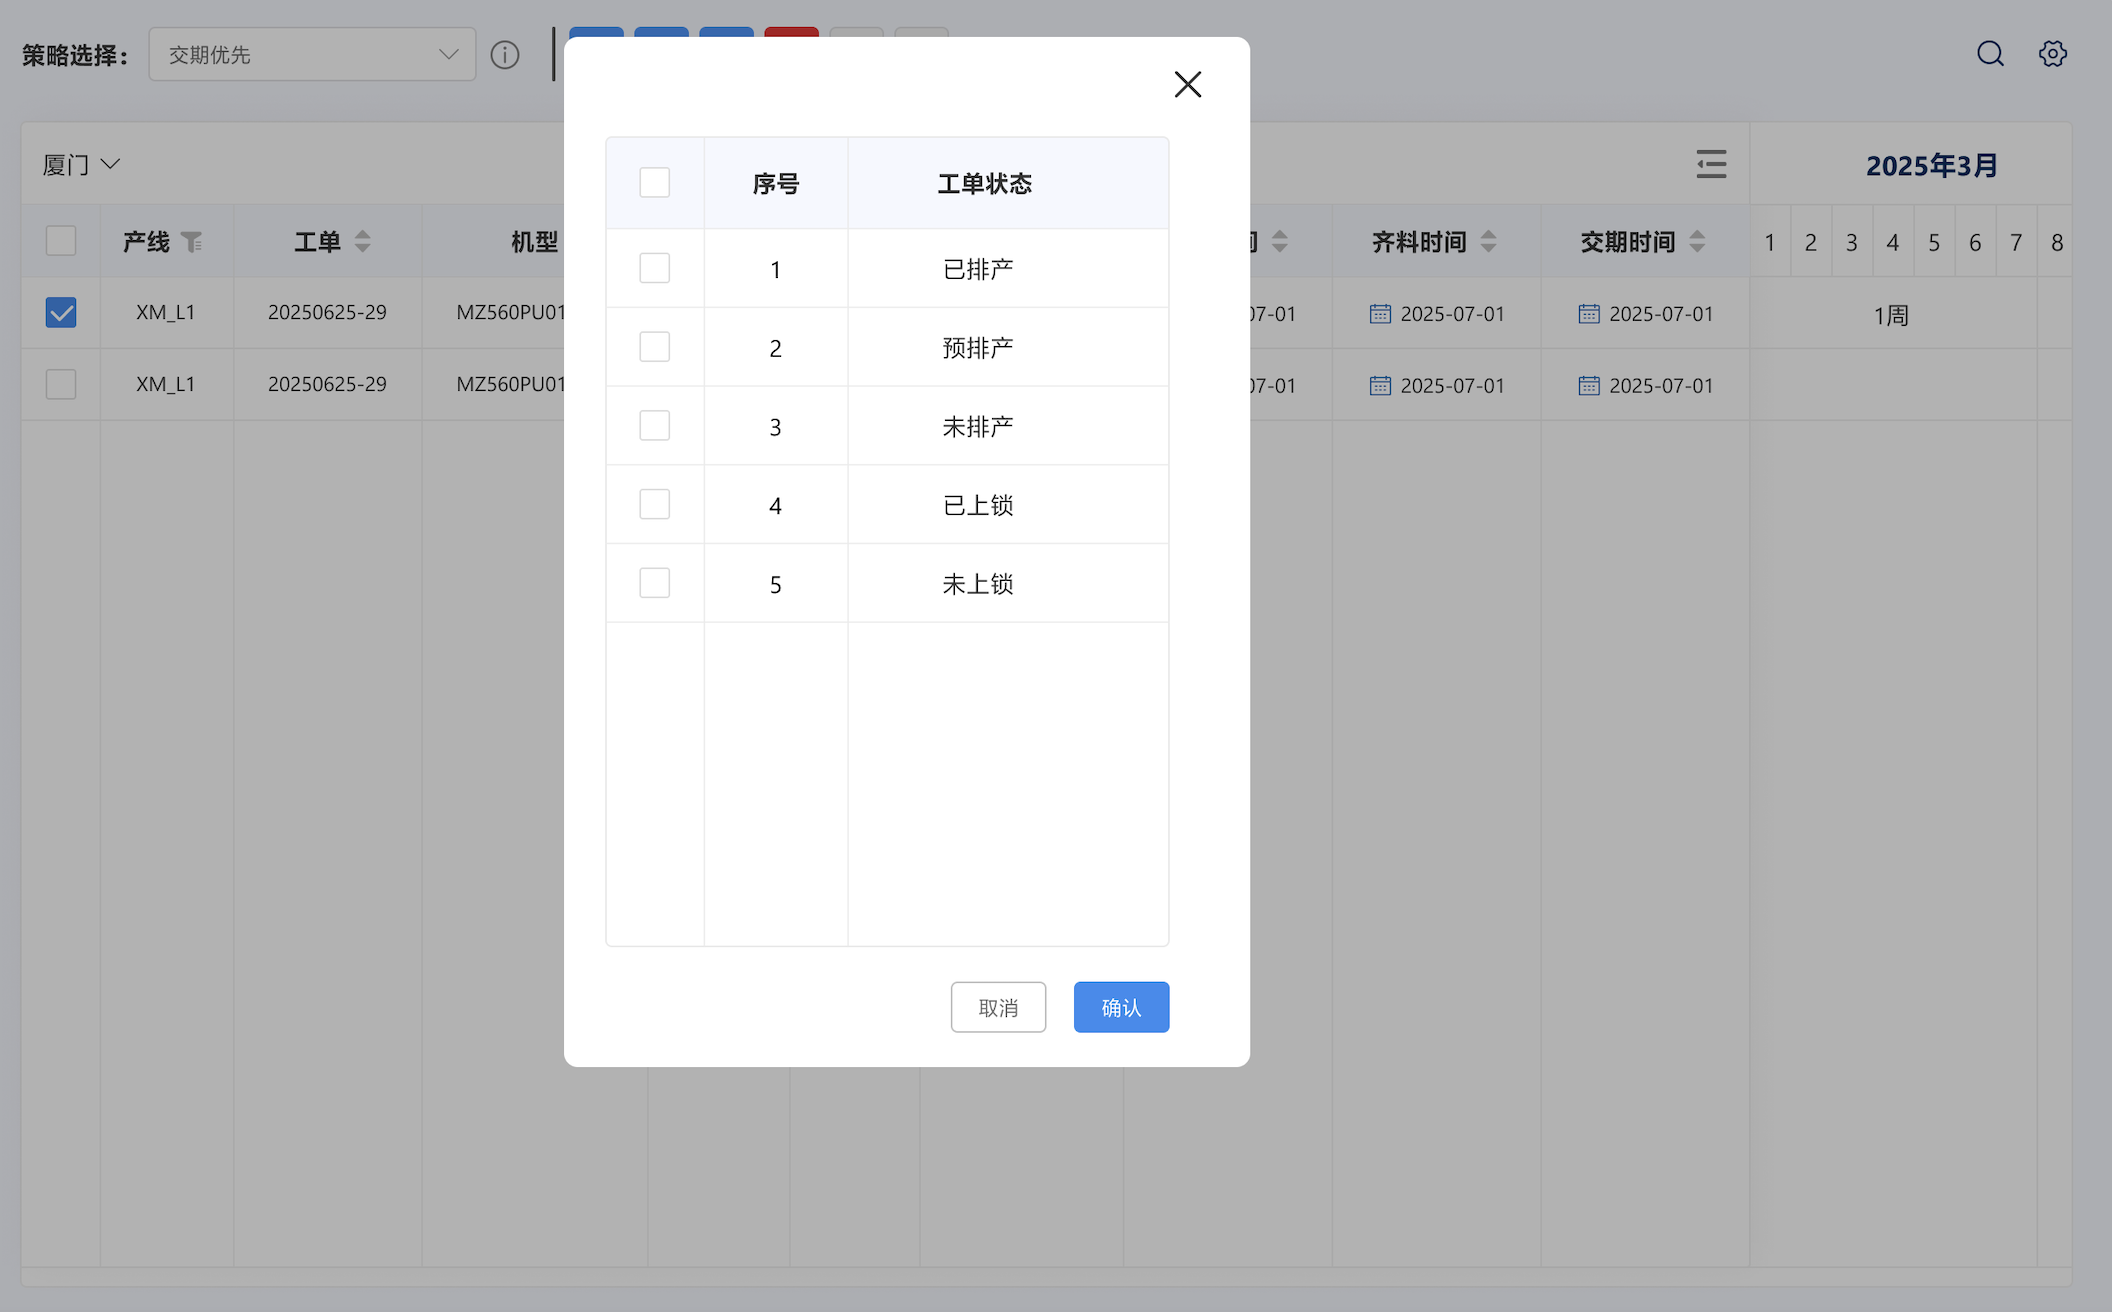Image resolution: width=2112 pixels, height=1312 pixels.
Task: Open the settings gear icon
Action: pyautogui.click(x=2052, y=54)
